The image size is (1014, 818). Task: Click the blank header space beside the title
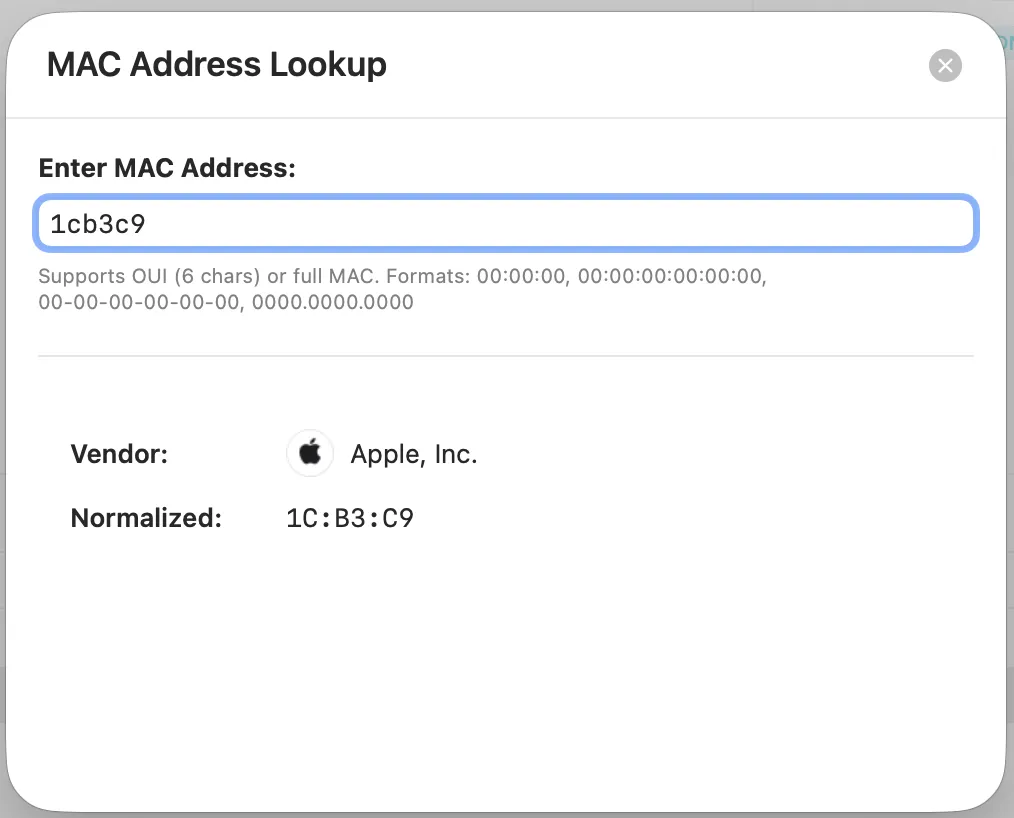[x=650, y=66]
